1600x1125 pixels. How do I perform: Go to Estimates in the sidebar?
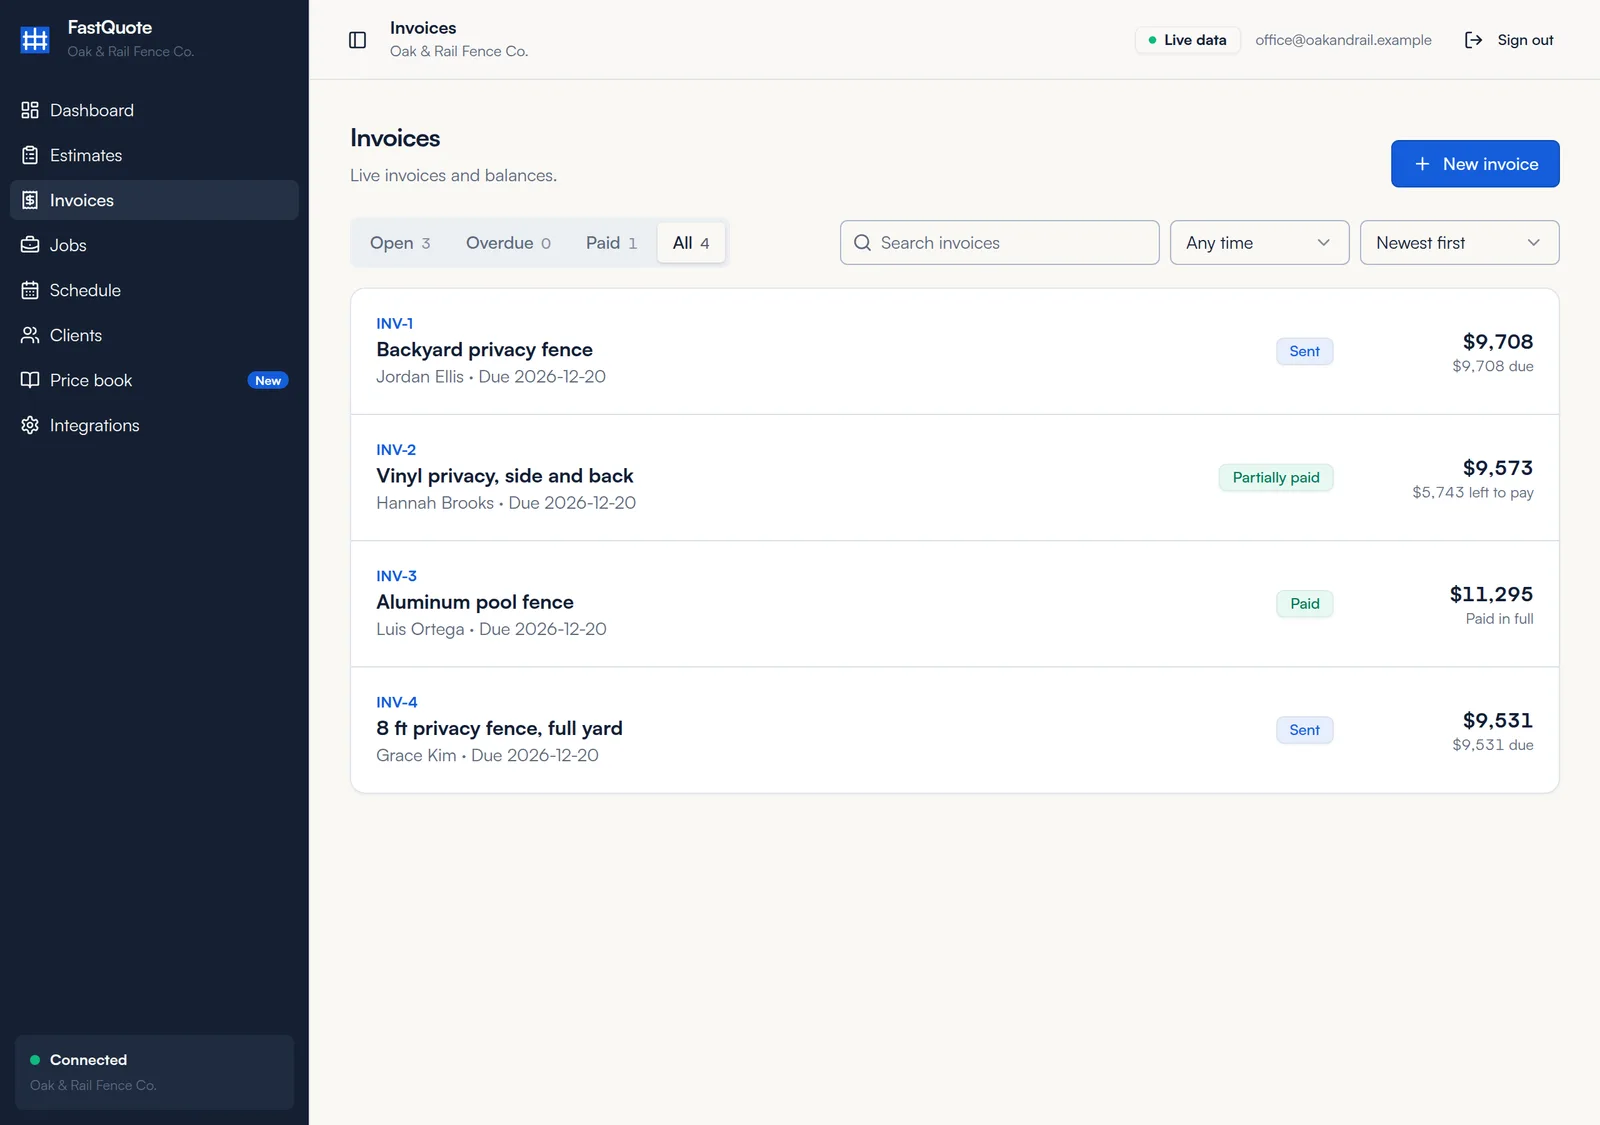pyautogui.click(x=154, y=155)
